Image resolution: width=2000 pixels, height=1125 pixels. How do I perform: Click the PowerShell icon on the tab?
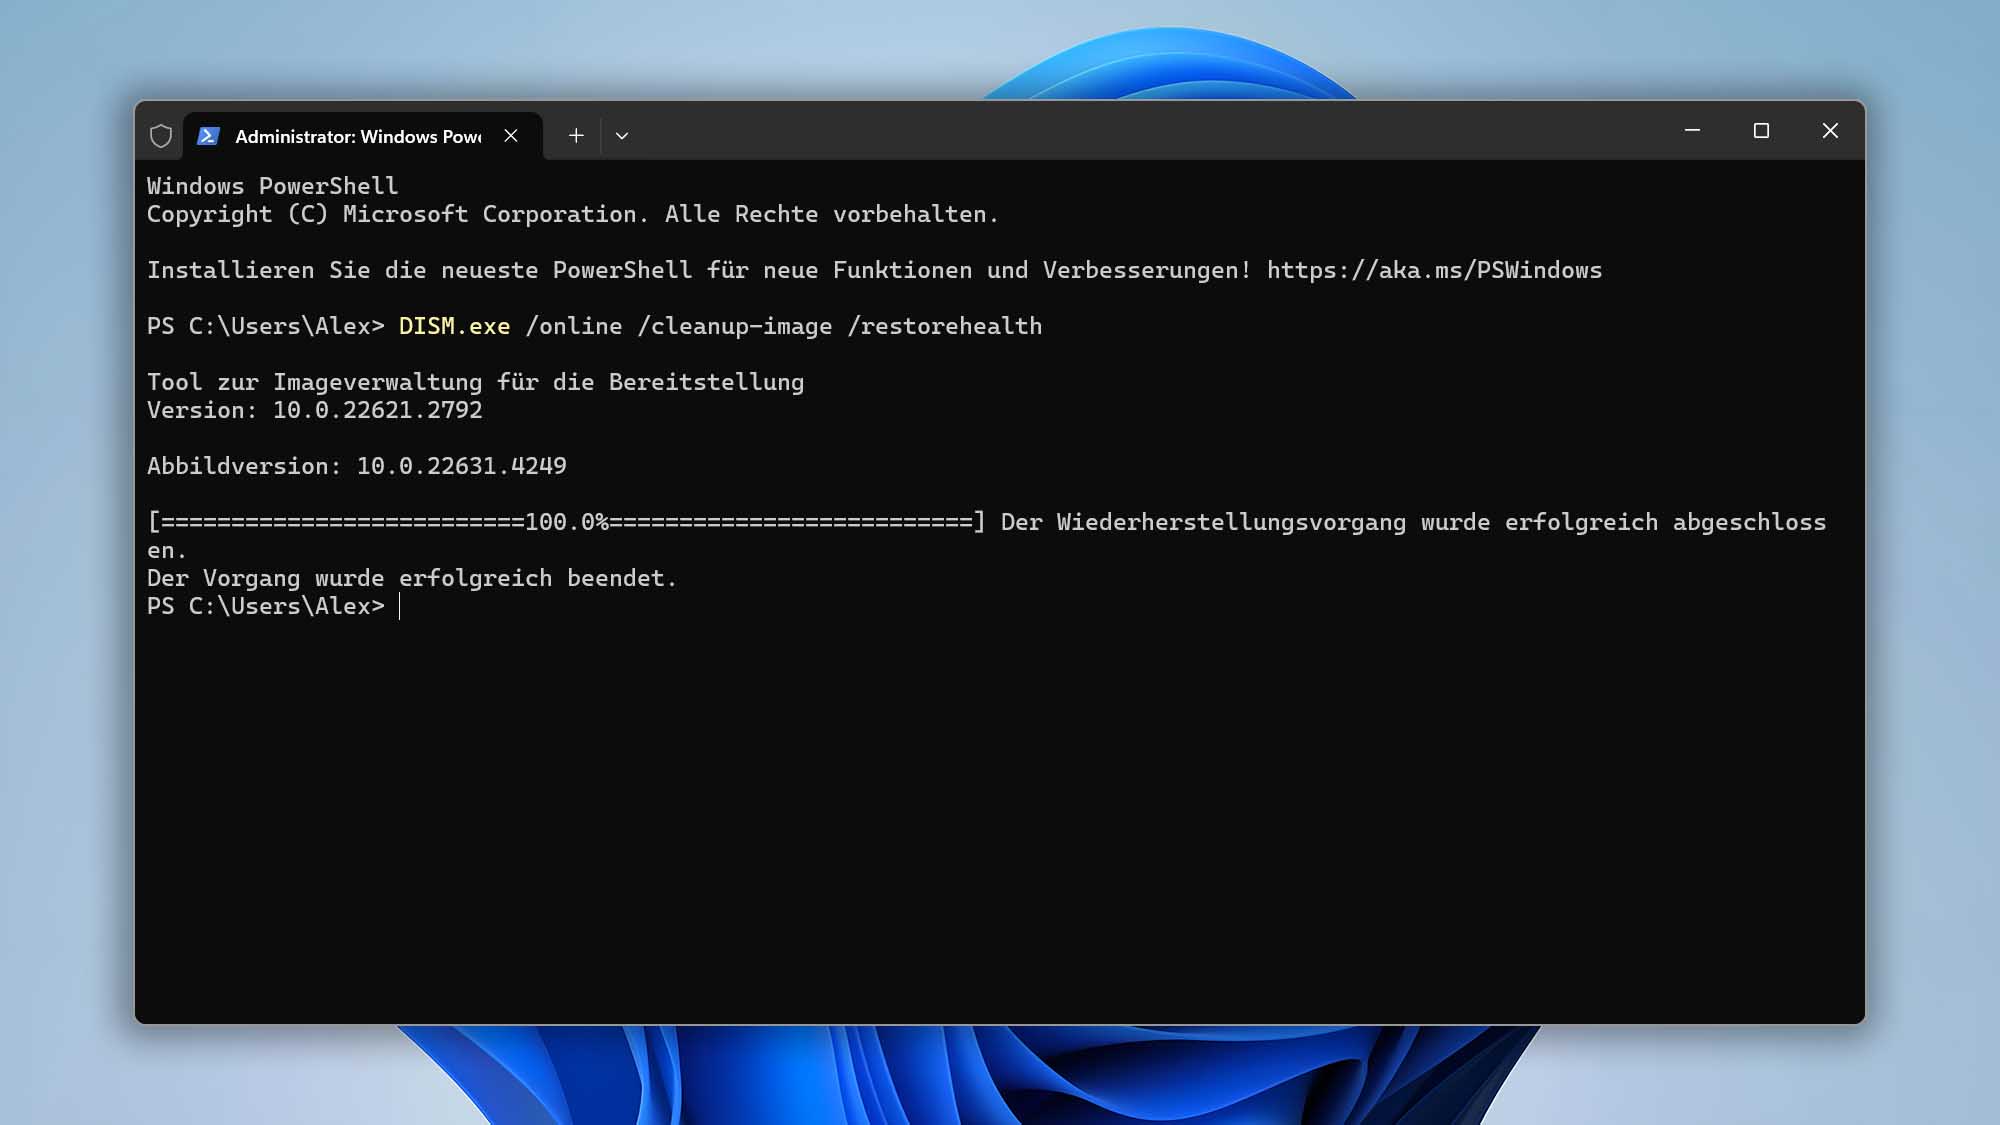(208, 136)
